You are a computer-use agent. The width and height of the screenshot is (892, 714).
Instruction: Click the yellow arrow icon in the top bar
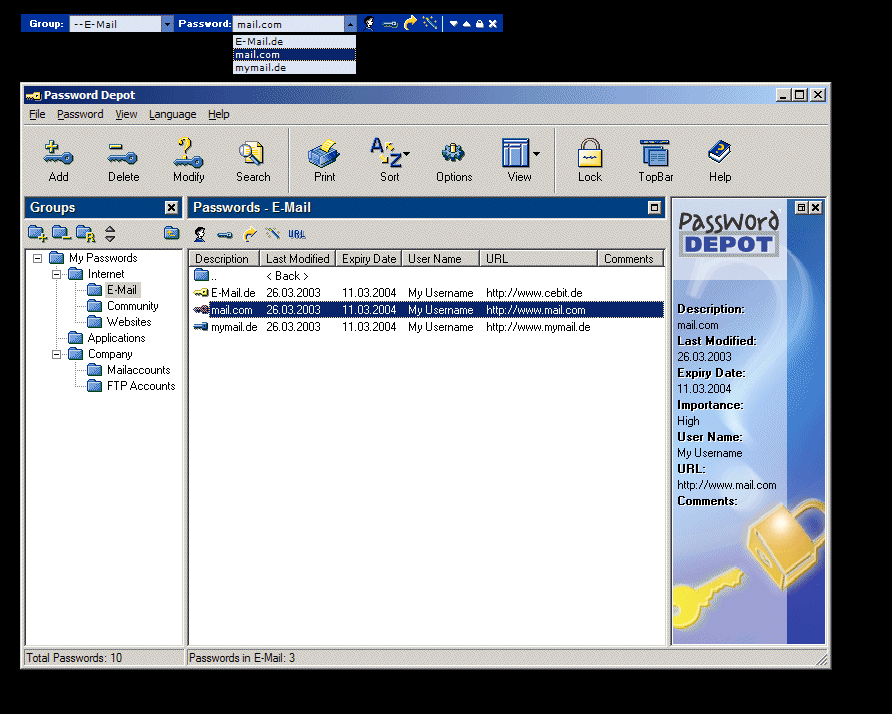tap(410, 23)
